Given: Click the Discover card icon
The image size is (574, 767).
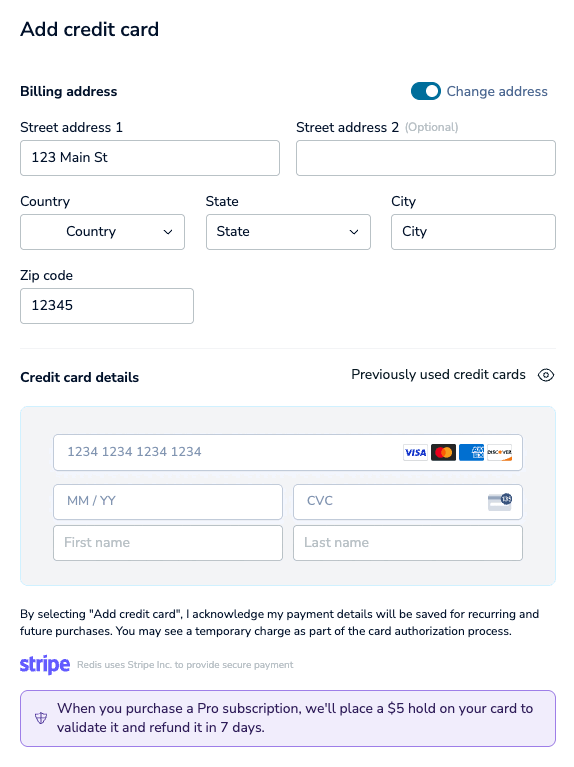Looking at the screenshot, I should (500, 452).
